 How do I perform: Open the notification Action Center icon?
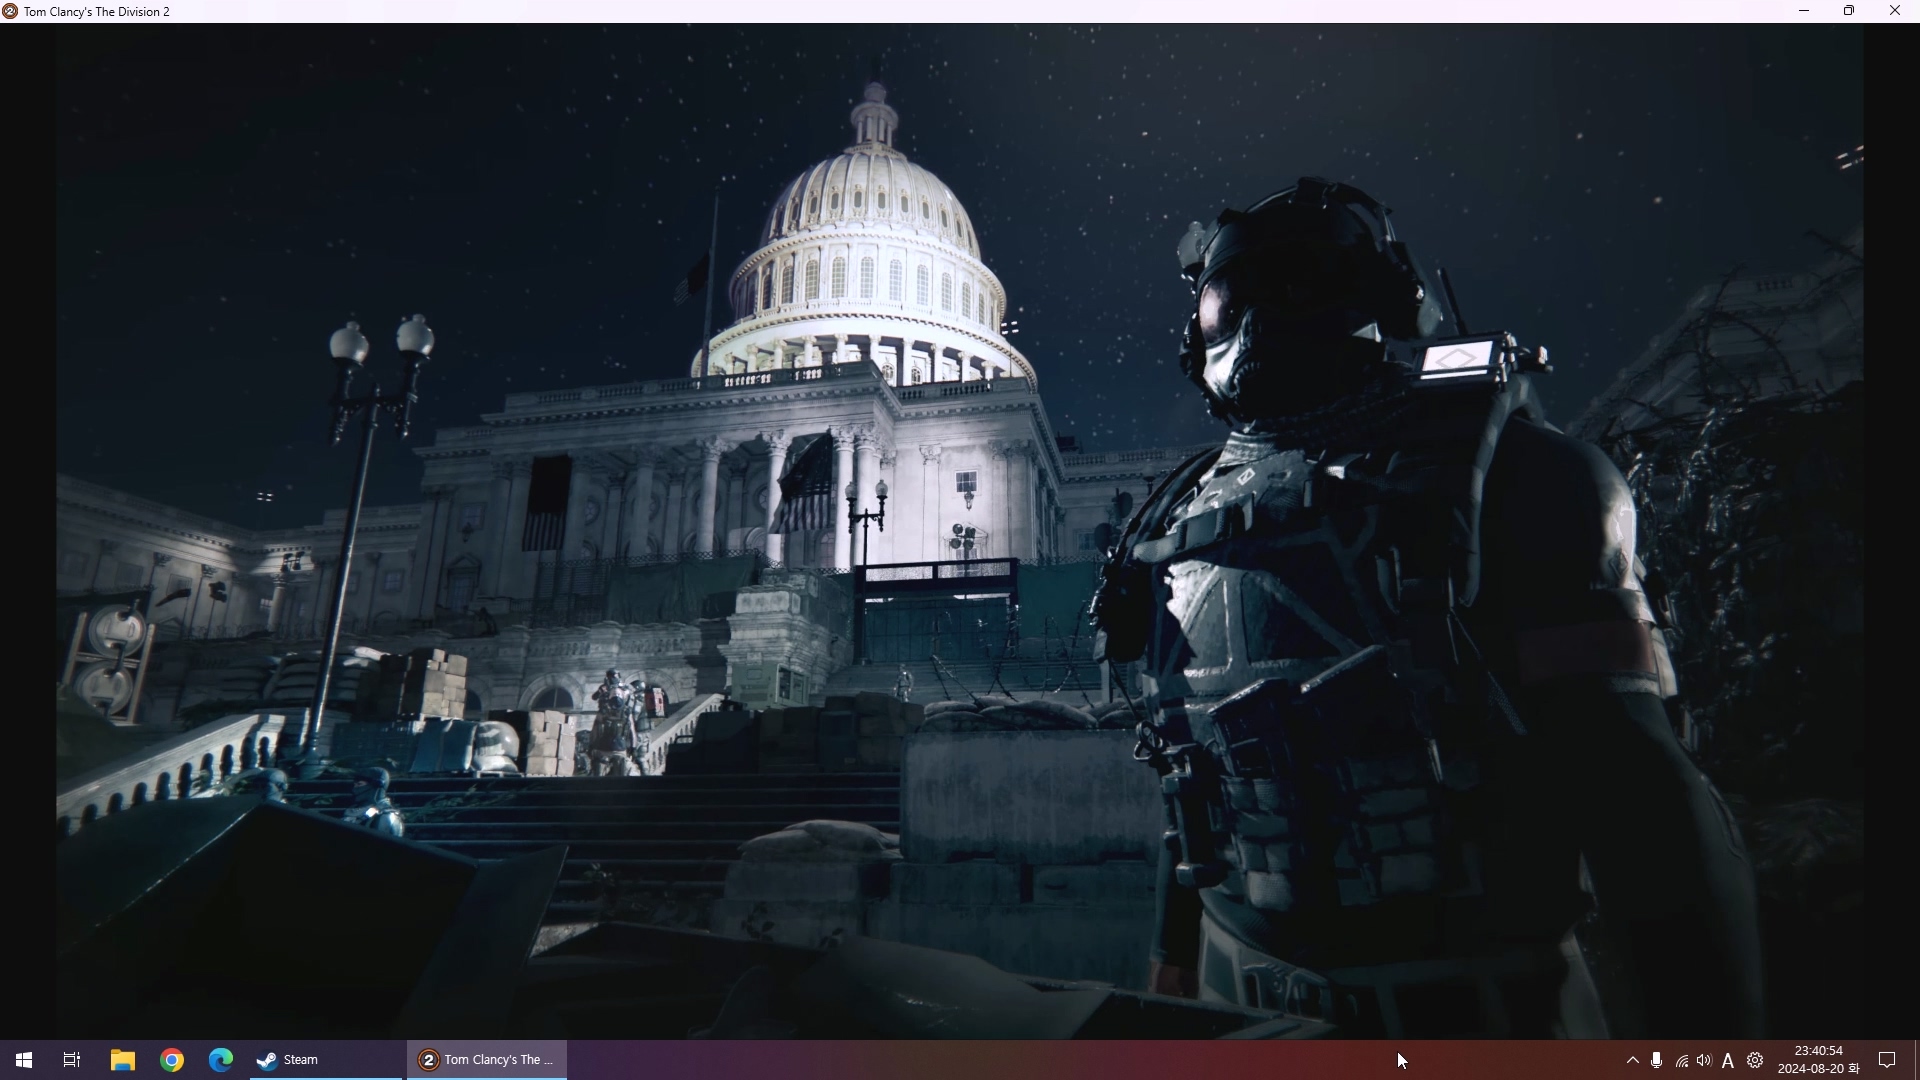[1887, 1060]
